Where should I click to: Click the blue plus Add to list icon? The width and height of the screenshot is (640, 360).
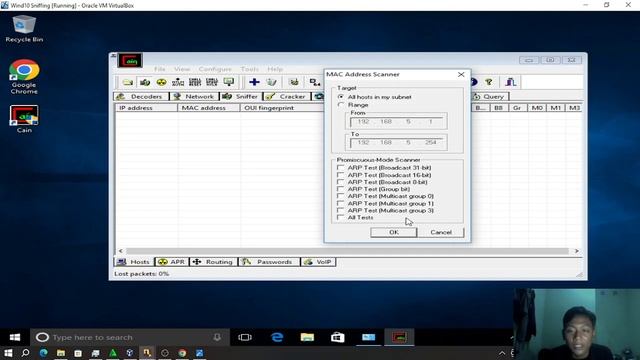point(254,82)
